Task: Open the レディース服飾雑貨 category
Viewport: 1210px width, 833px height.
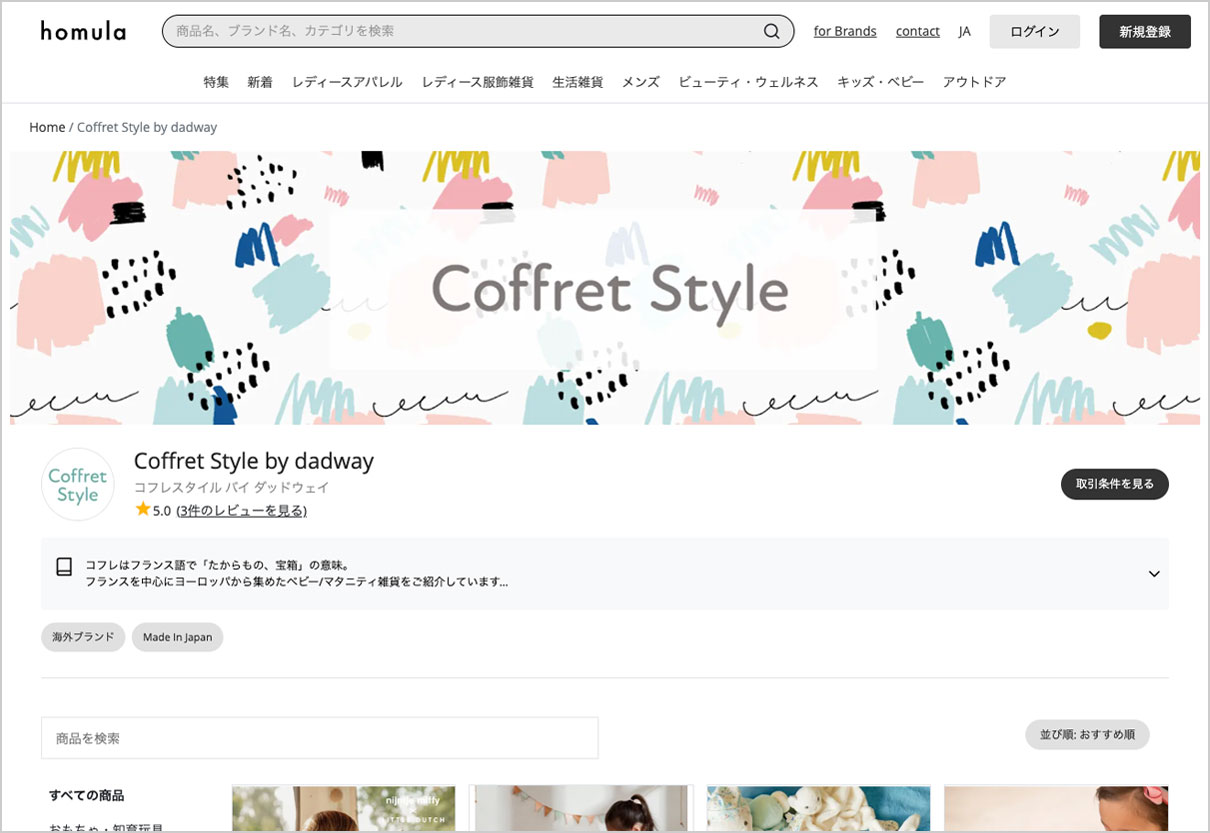Action: [x=477, y=82]
